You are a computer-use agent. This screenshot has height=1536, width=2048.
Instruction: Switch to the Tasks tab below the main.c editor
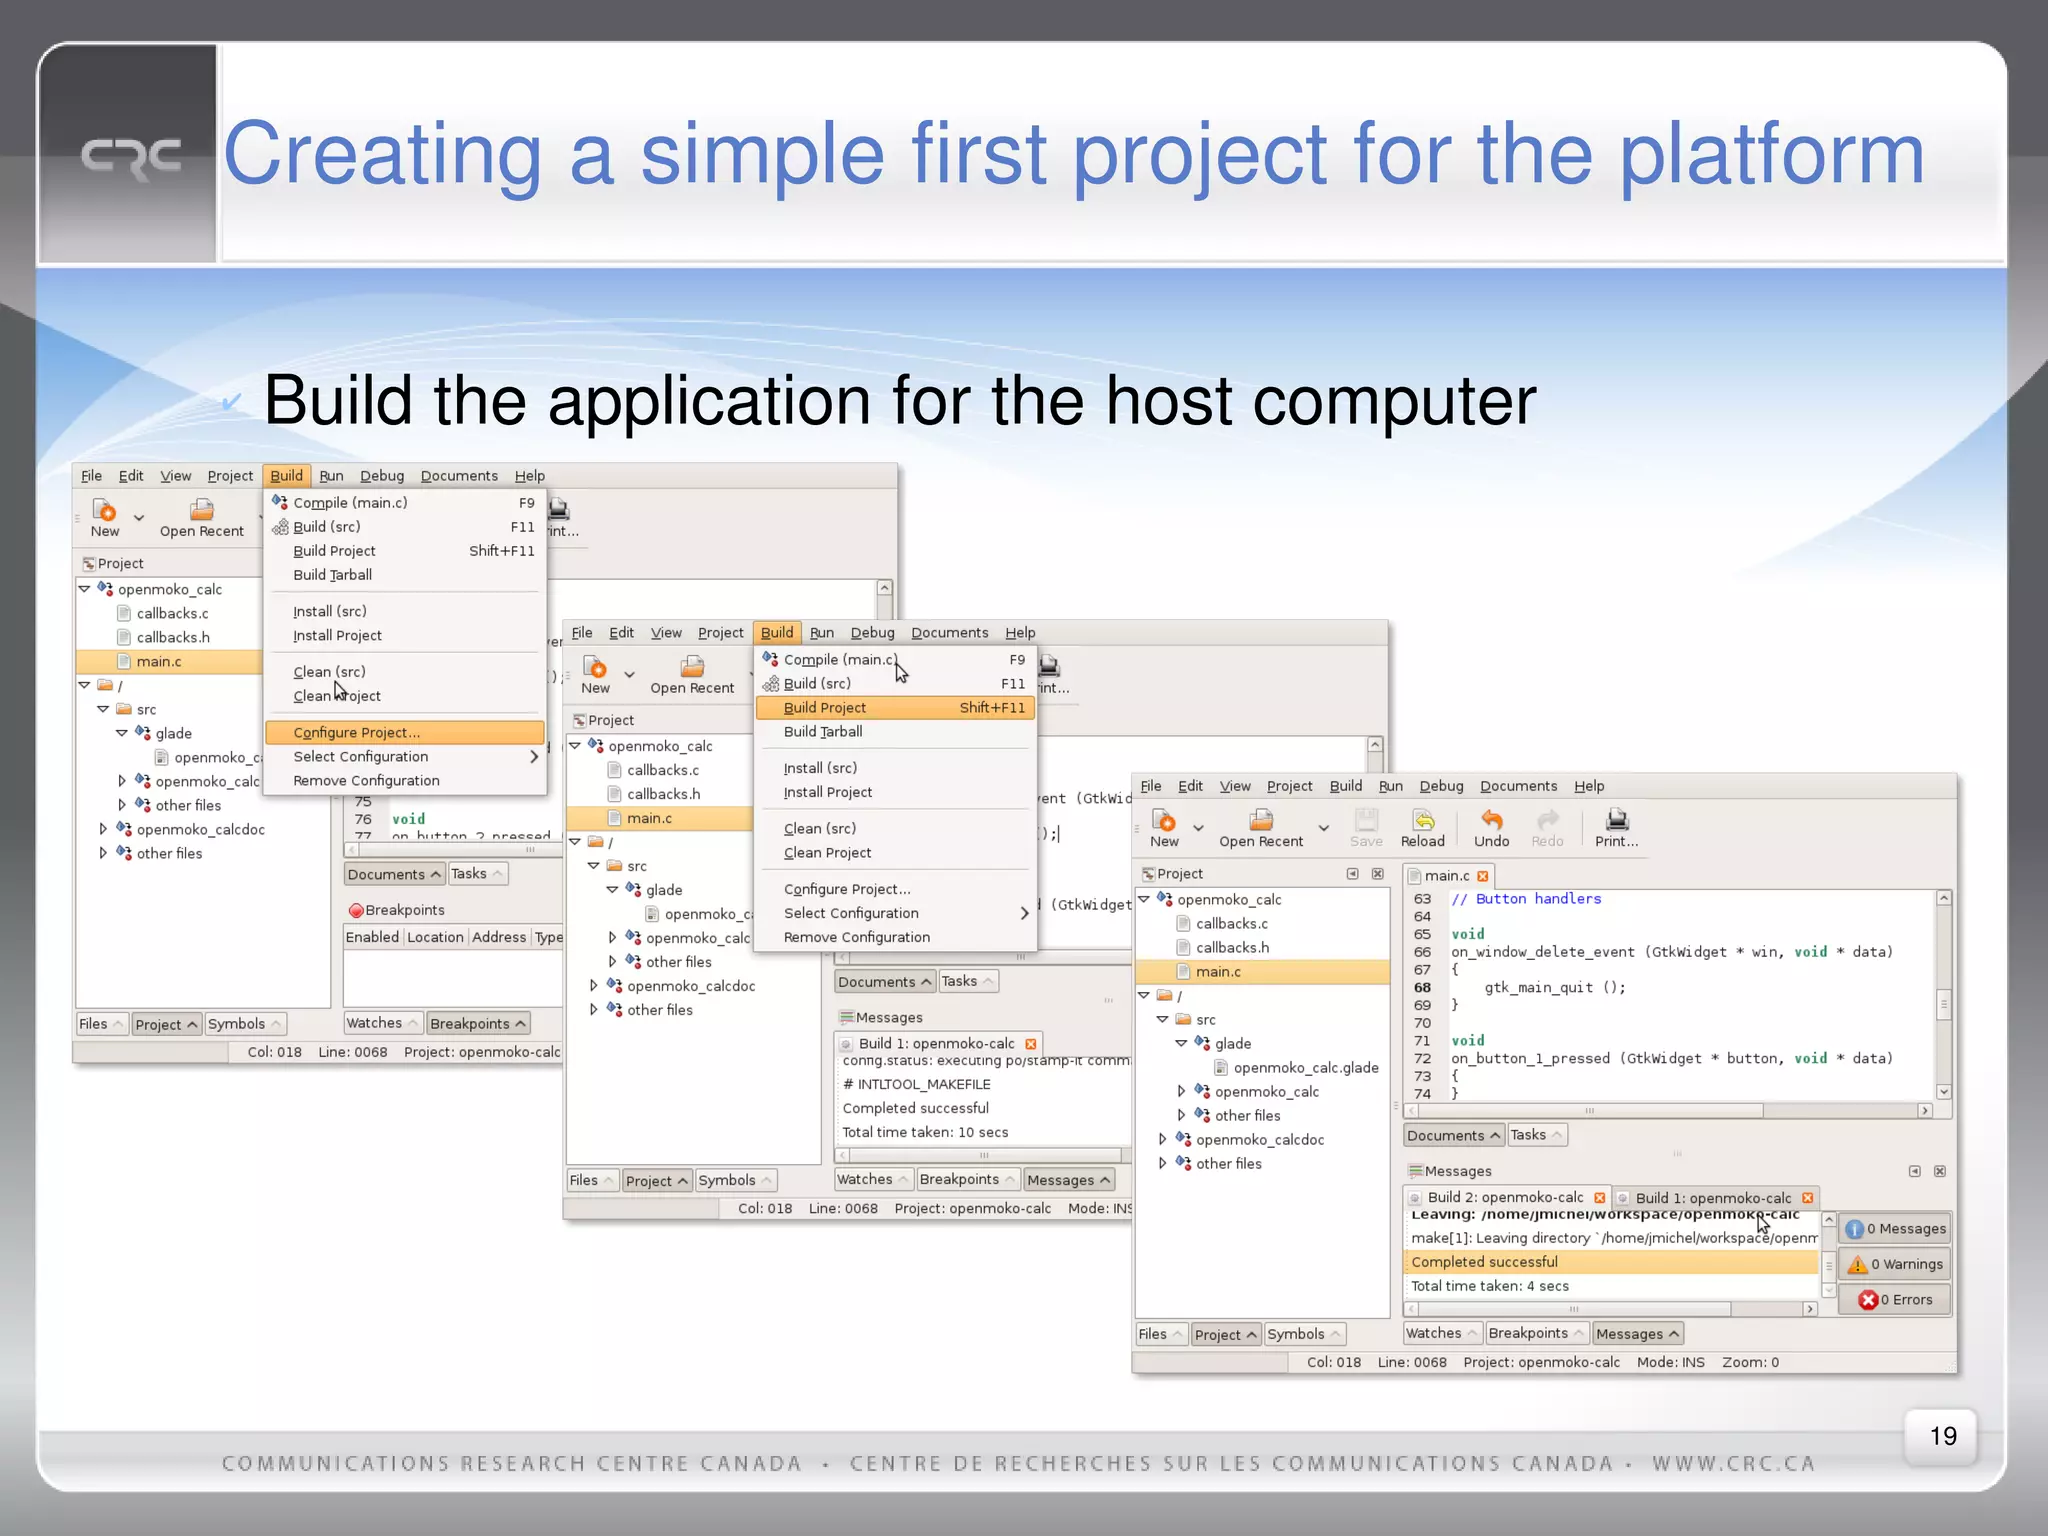pos(1537,1135)
